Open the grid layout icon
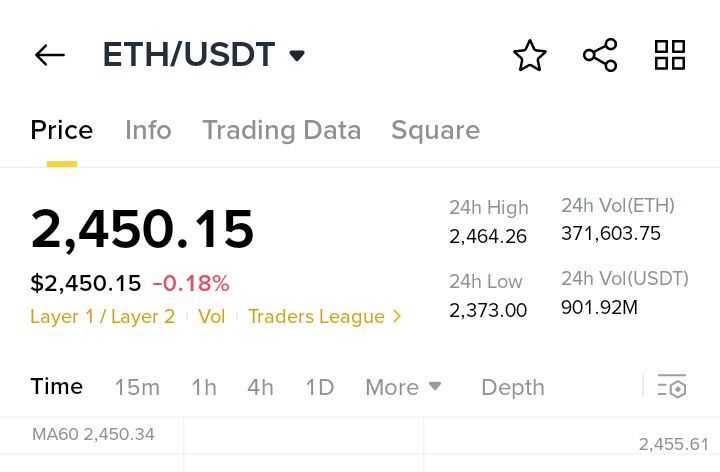This screenshot has height=472, width=720. click(x=670, y=55)
